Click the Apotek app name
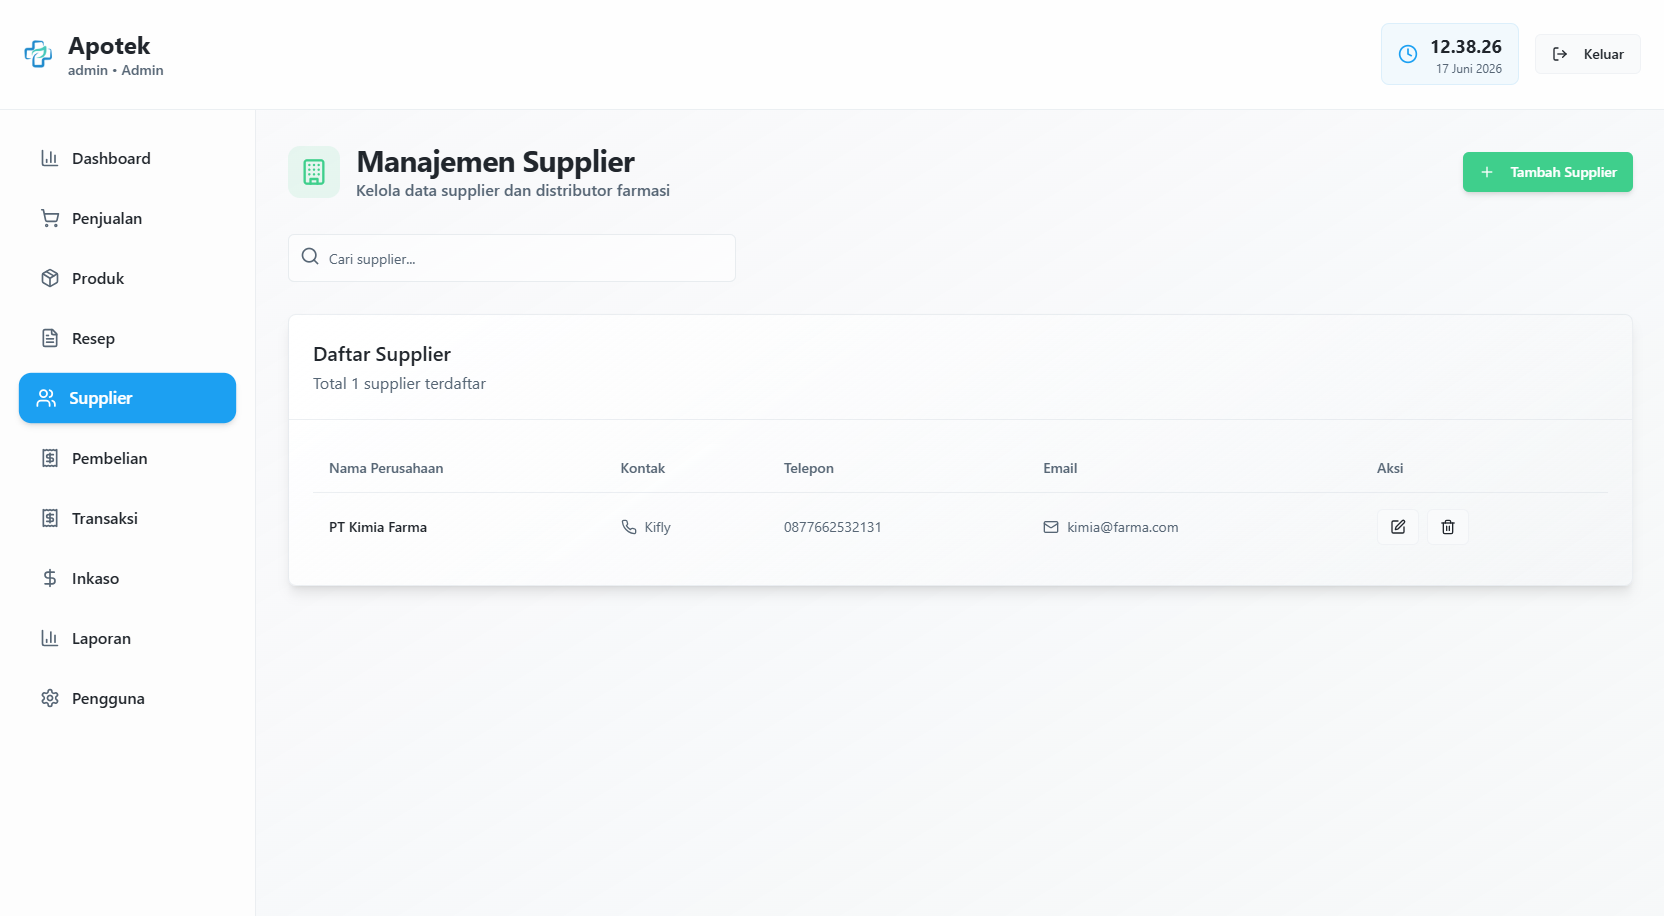1664x916 pixels. (109, 46)
